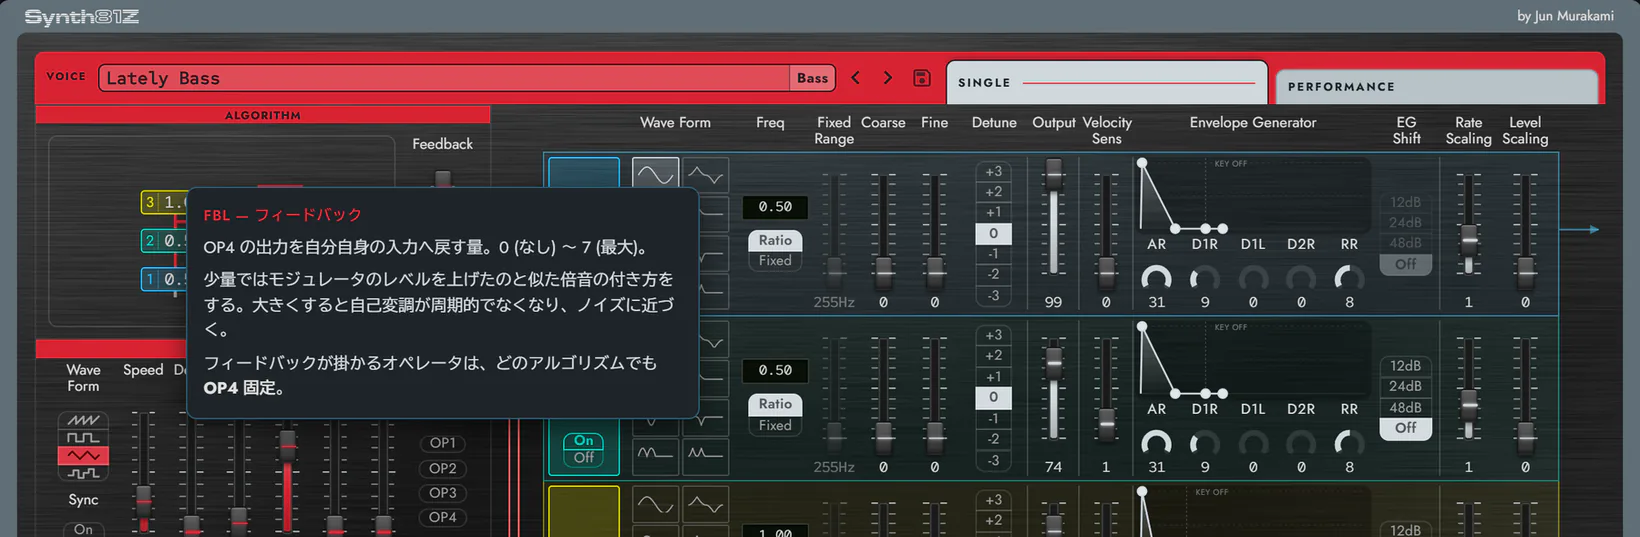Click the Lately Bass voice name field
The width and height of the screenshot is (1640, 537).
click(x=444, y=78)
